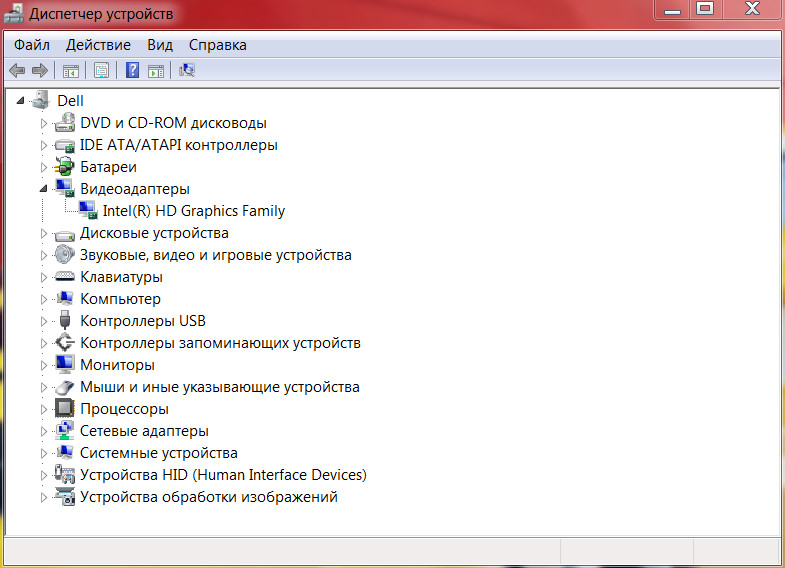Viewport: 785px width, 568px height.
Task: Click Scan for hardware changes toolbar icon
Action: click(187, 70)
